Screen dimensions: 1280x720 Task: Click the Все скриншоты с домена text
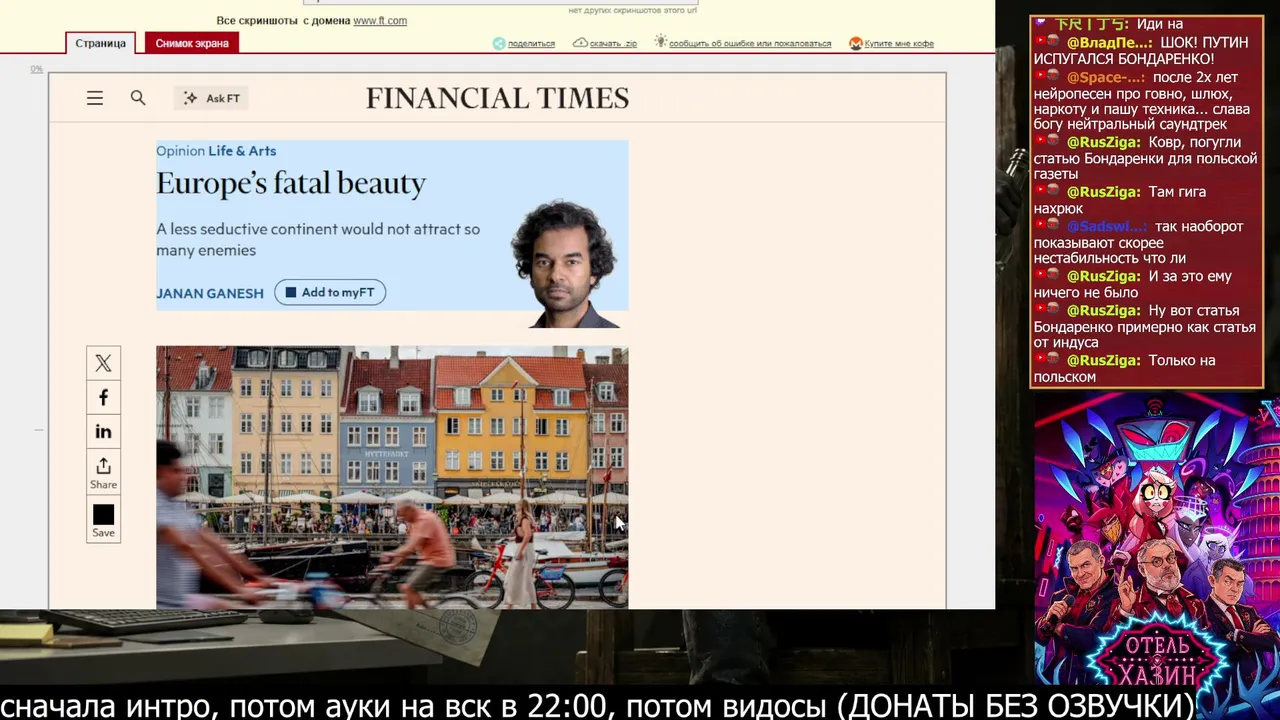point(283,20)
